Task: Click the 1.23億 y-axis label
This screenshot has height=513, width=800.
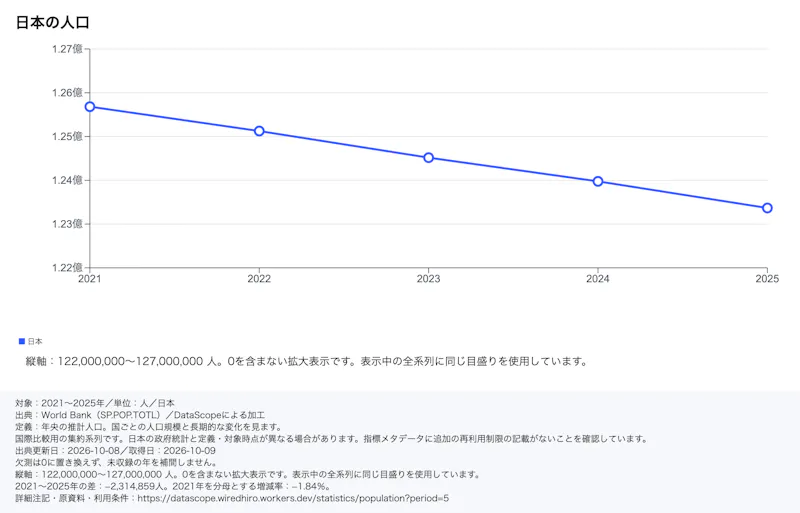Action: click(x=67, y=224)
